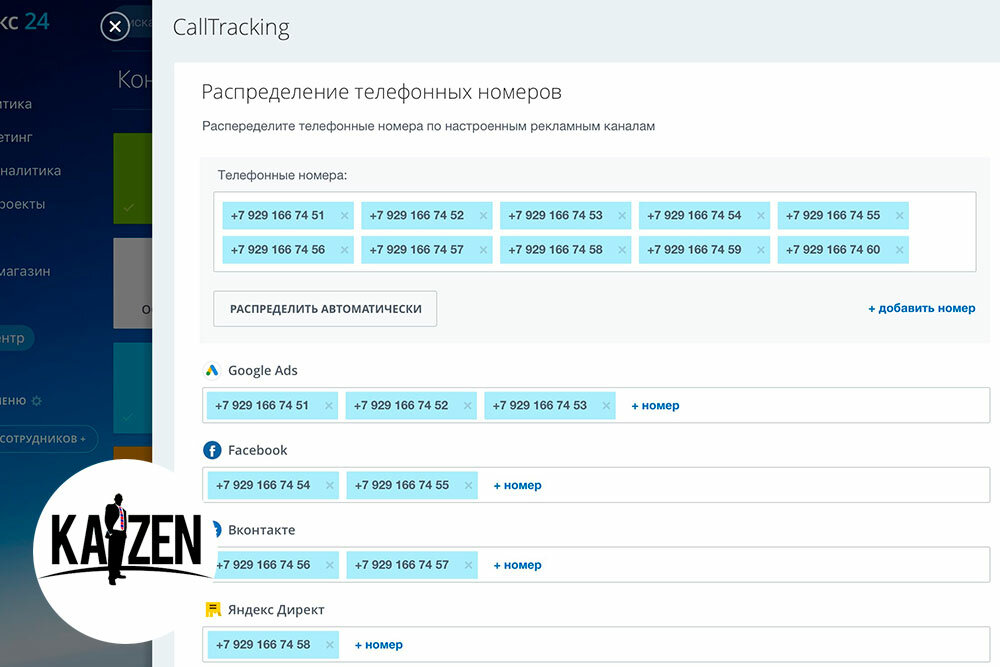
Task: Click the Google Ads channel label
Action: 263,370
